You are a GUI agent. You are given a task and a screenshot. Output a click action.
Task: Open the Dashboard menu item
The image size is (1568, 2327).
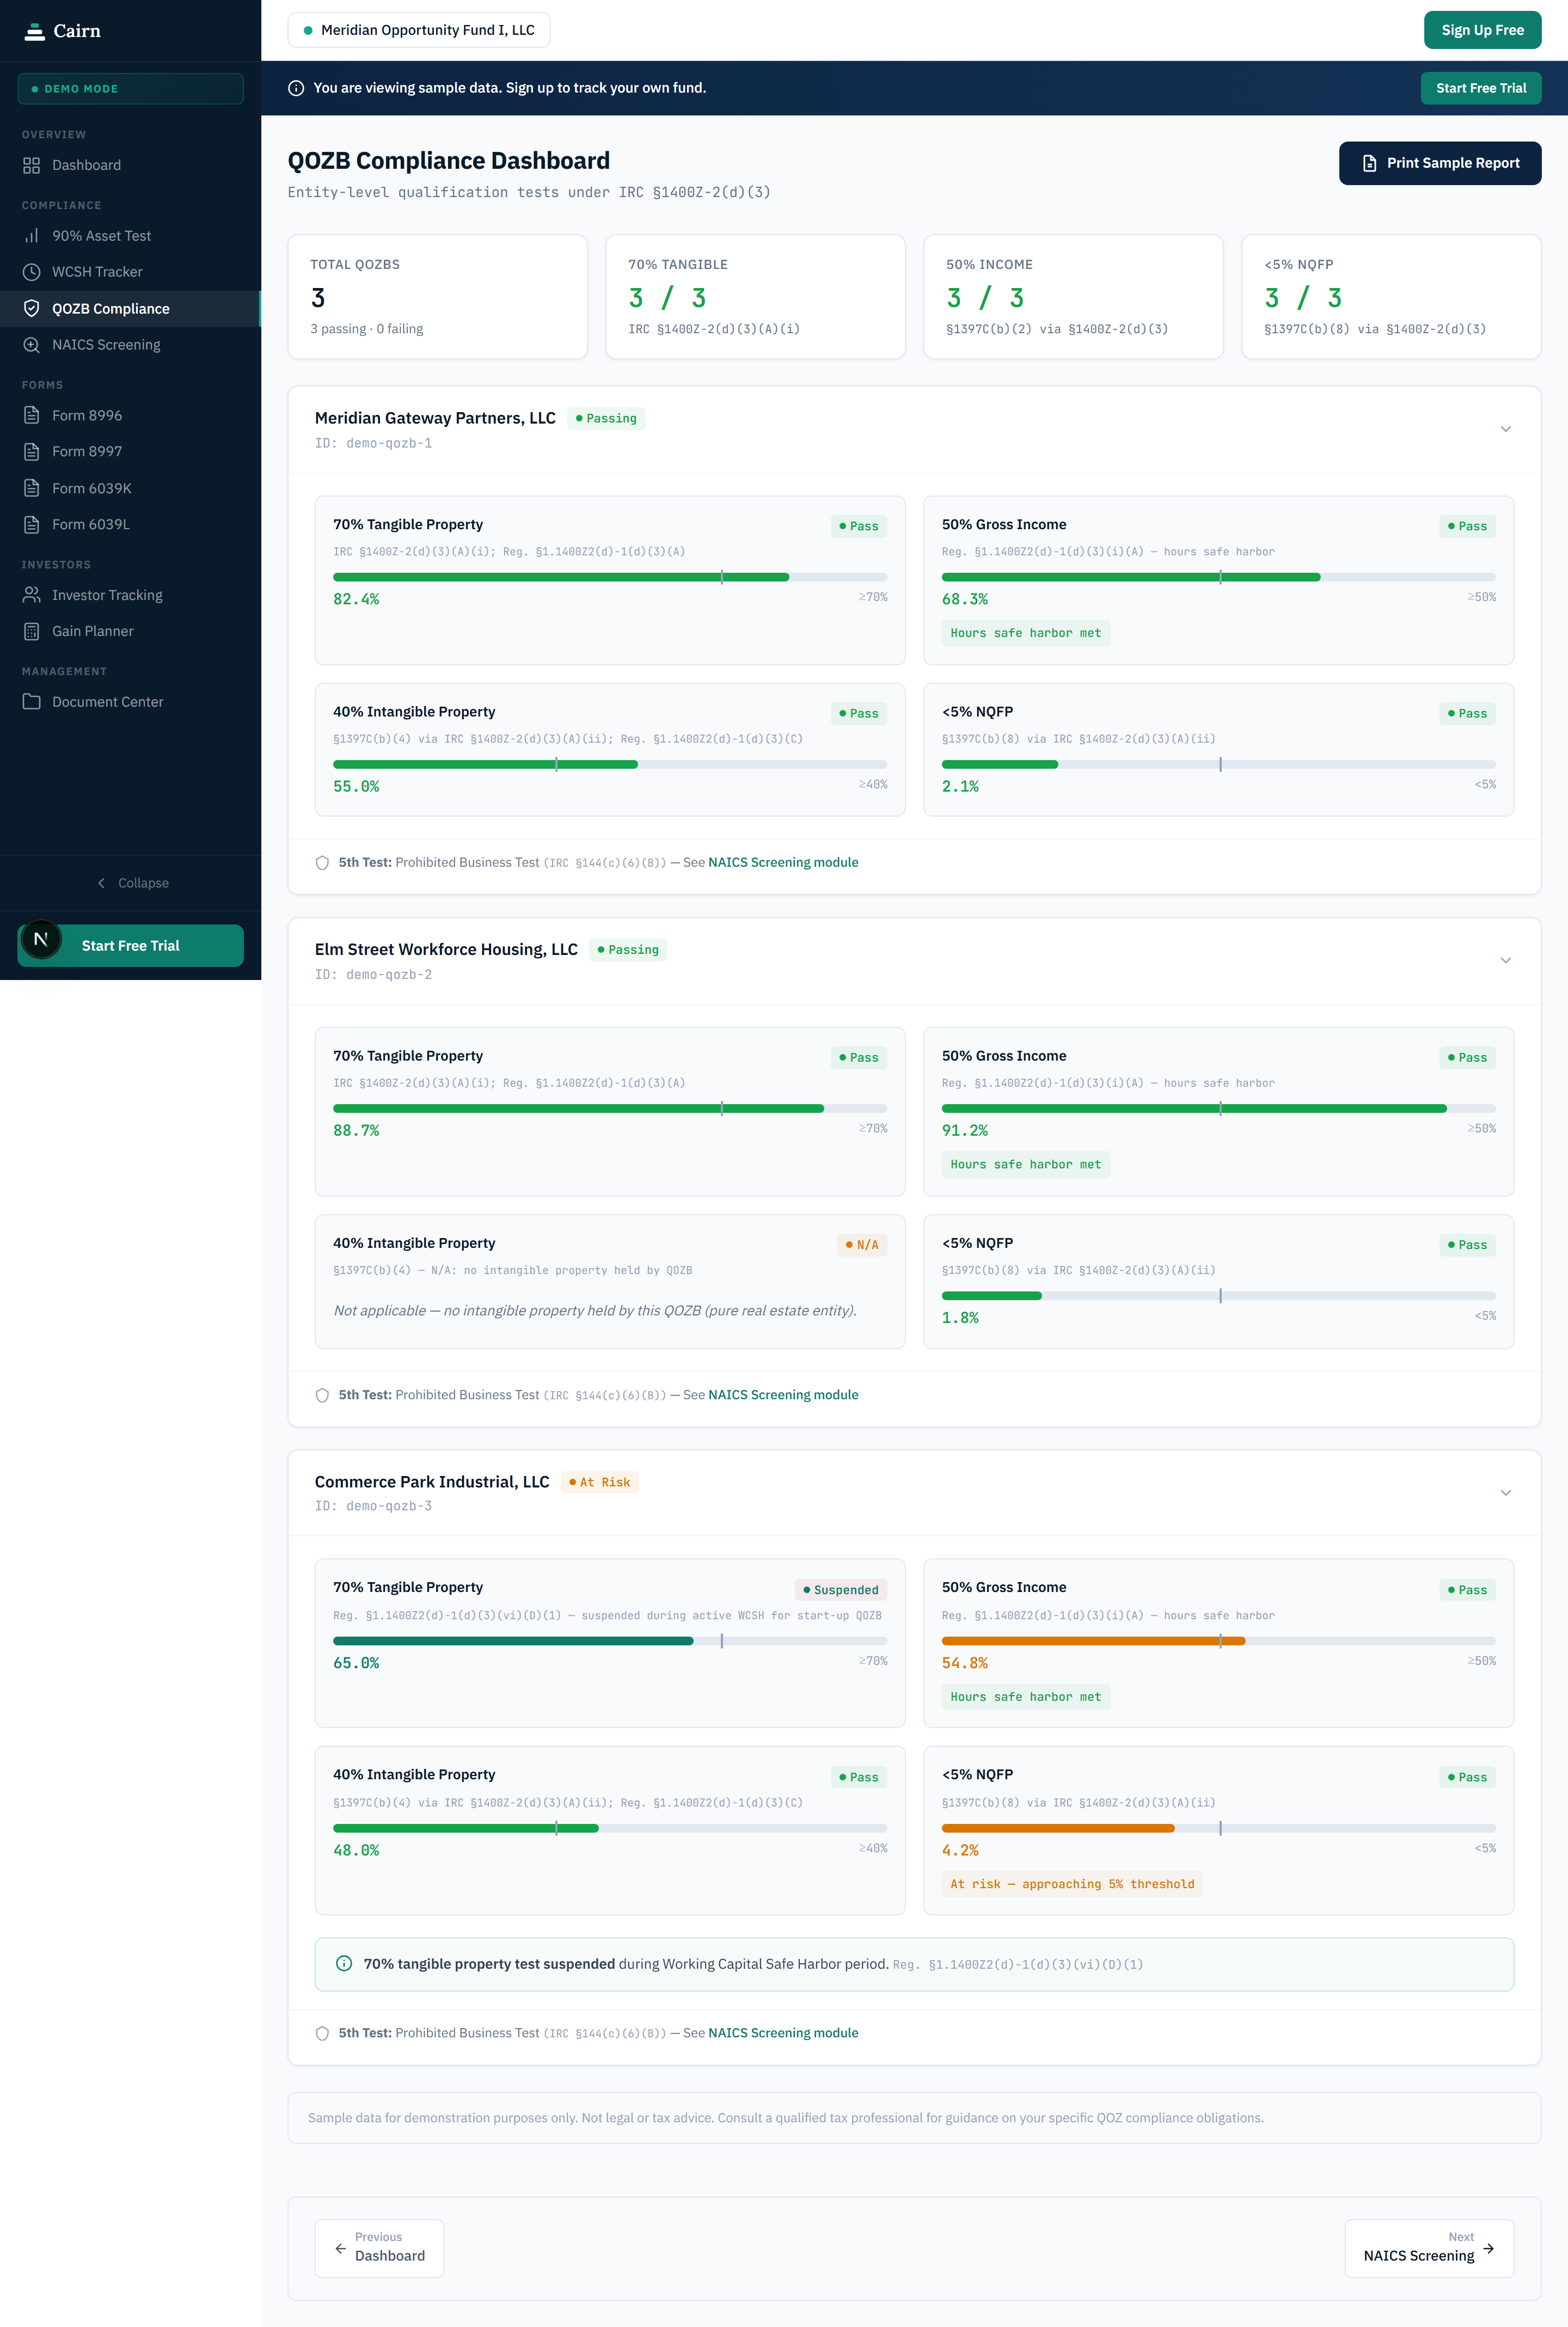(x=130, y=165)
